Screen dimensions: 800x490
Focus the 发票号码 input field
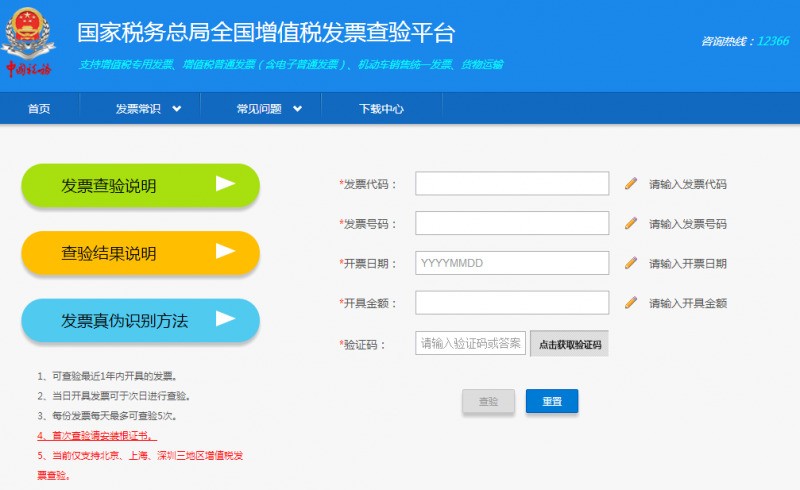tap(512, 223)
